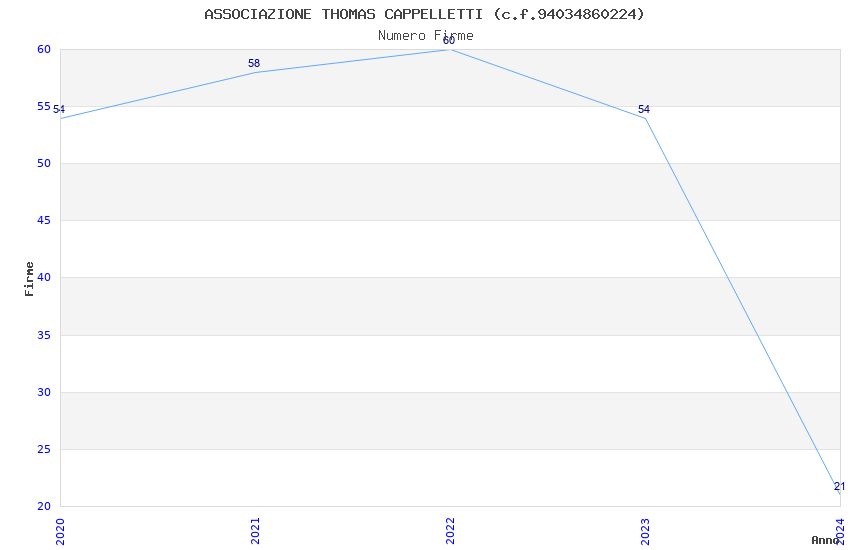Click the y-axis tick value 35
Image resolution: width=850 pixels, height=550 pixels.
tap(44, 335)
